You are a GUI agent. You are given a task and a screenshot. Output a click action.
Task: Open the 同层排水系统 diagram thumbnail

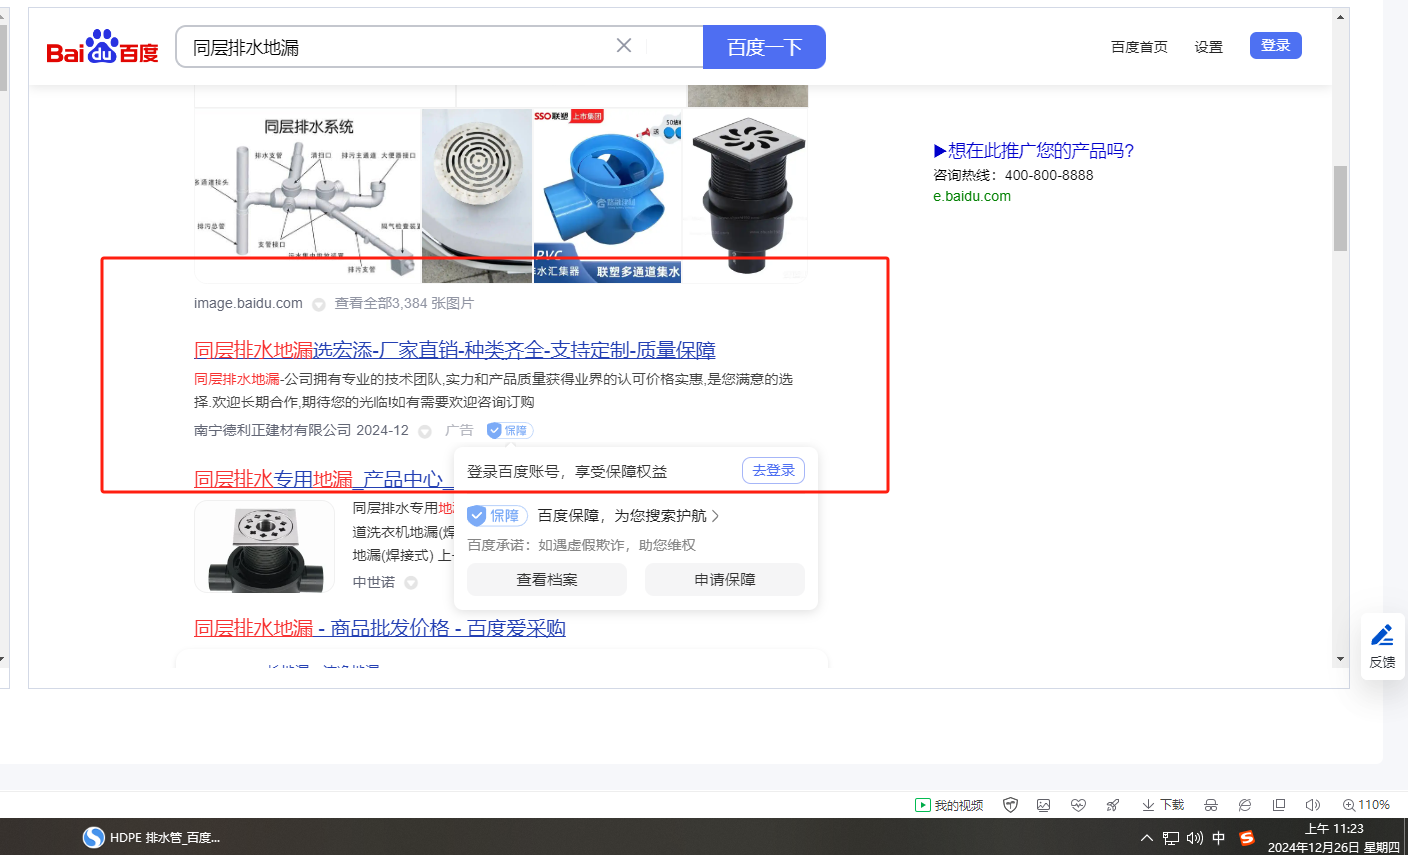tap(308, 196)
